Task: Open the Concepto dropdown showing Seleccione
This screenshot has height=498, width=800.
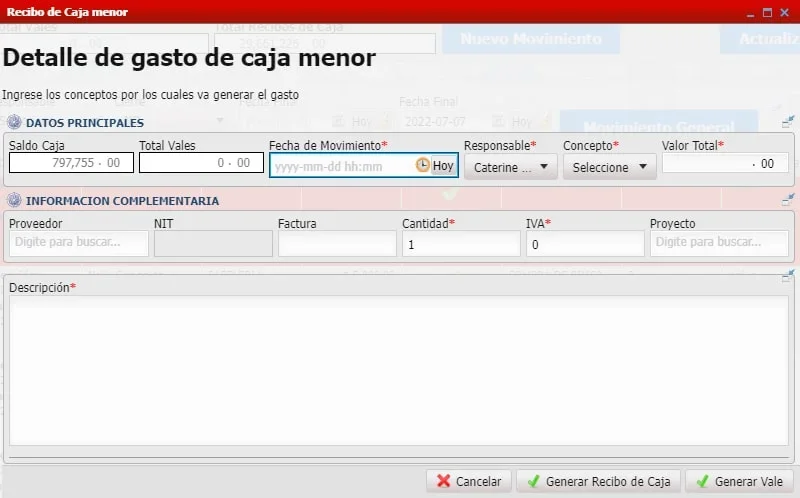Action: pos(609,167)
